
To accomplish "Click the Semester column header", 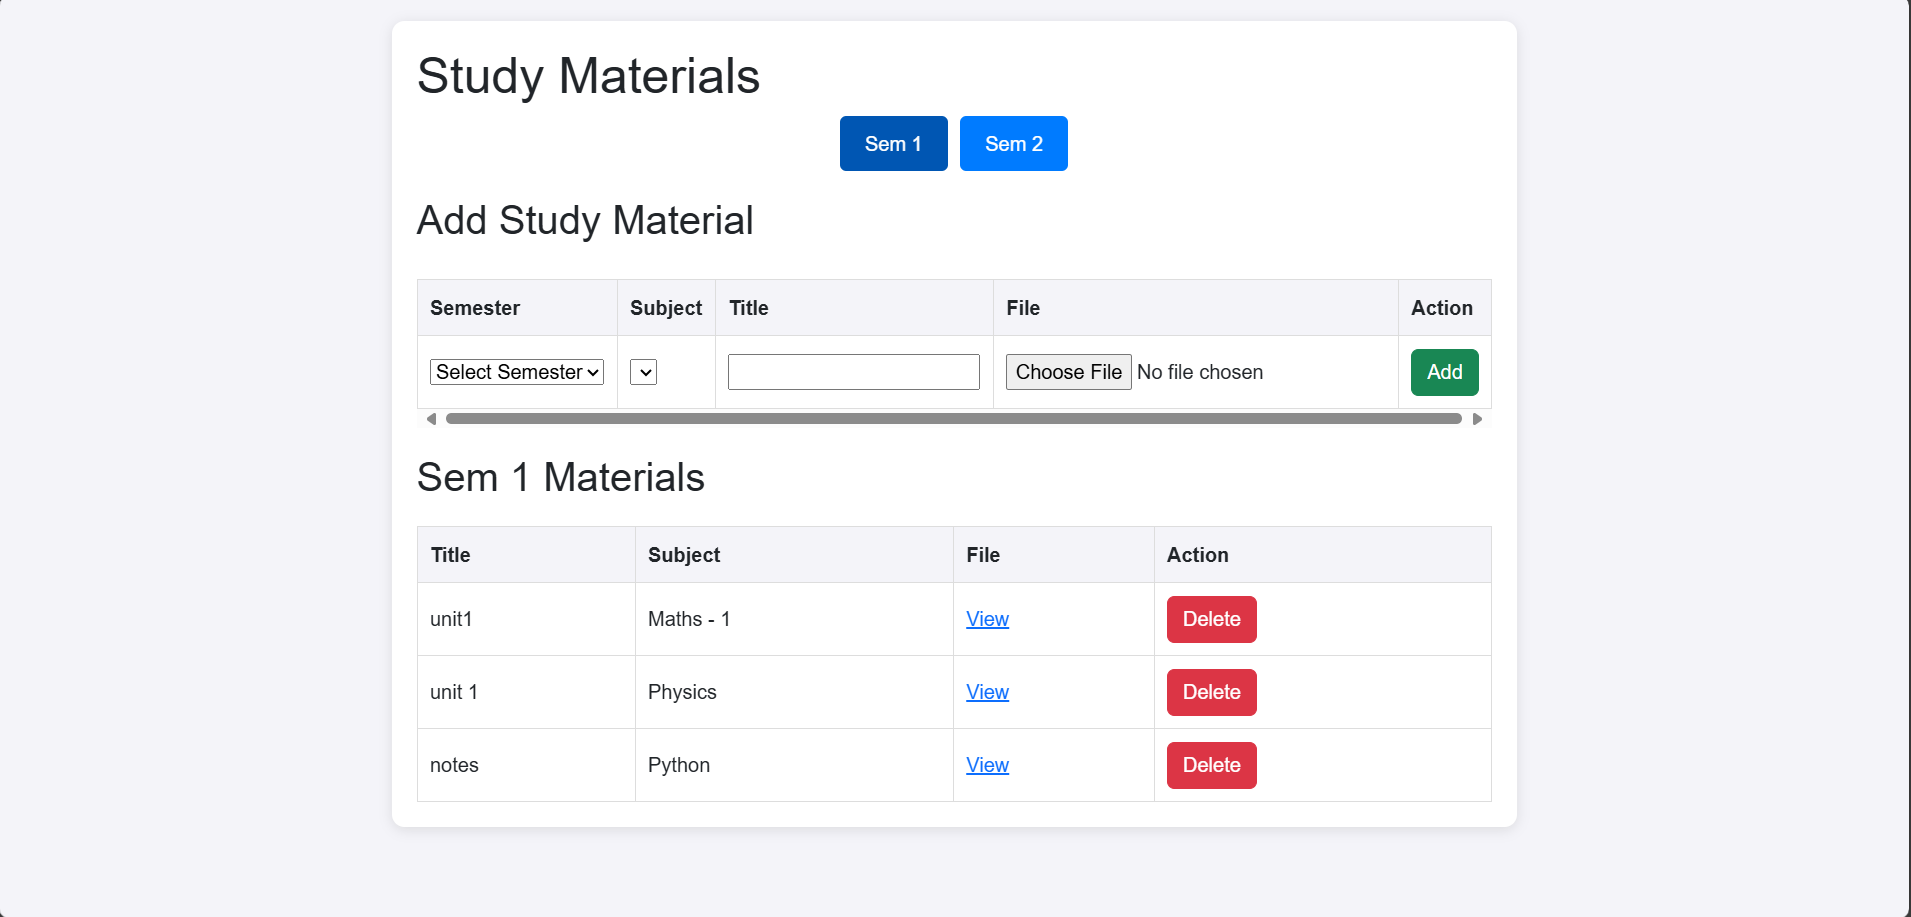I will 475,307.
